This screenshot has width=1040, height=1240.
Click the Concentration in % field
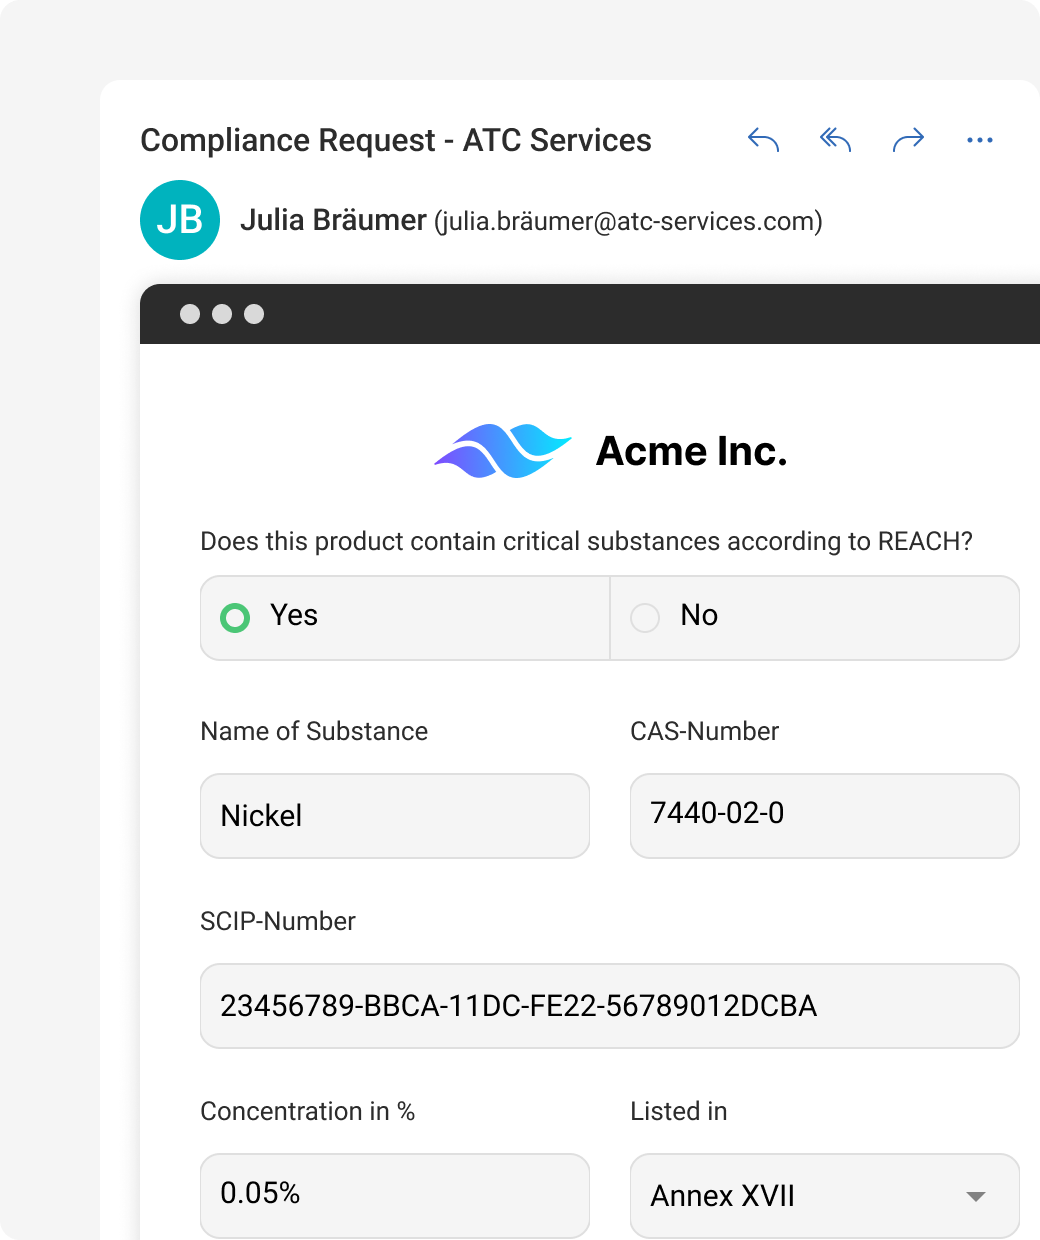pos(394,1196)
